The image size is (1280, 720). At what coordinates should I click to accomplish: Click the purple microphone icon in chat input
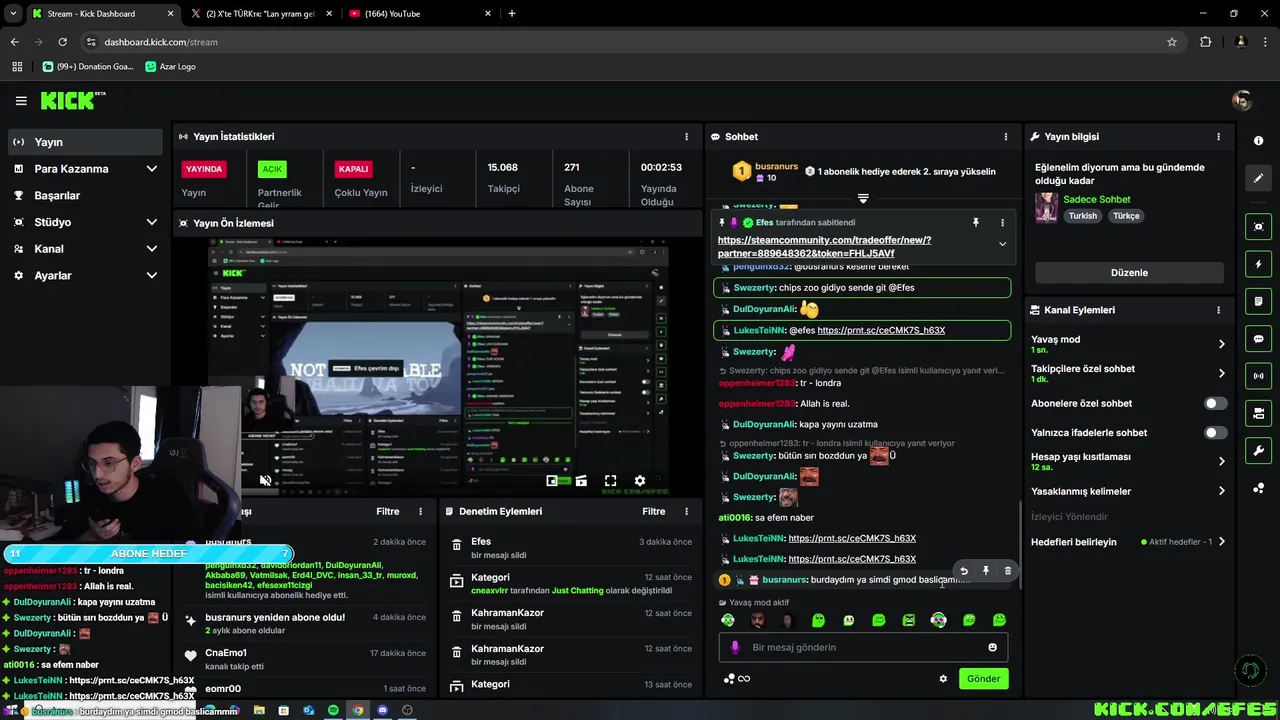pos(735,647)
